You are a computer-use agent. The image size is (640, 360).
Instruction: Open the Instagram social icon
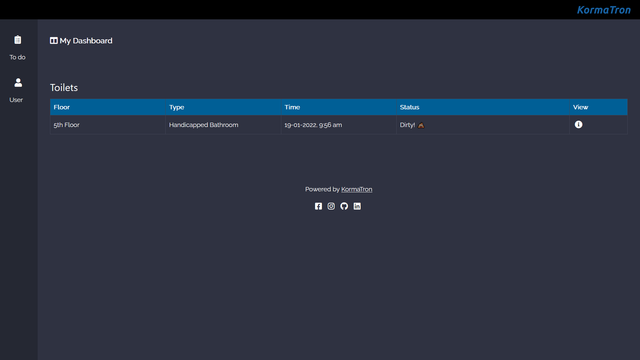tap(331, 206)
